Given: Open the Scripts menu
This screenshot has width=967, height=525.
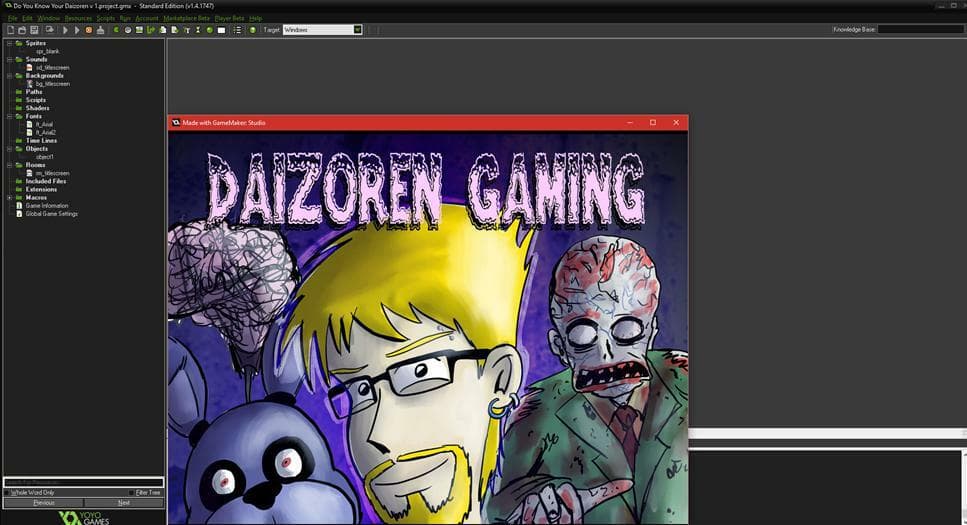Looking at the screenshot, I should point(105,19).
